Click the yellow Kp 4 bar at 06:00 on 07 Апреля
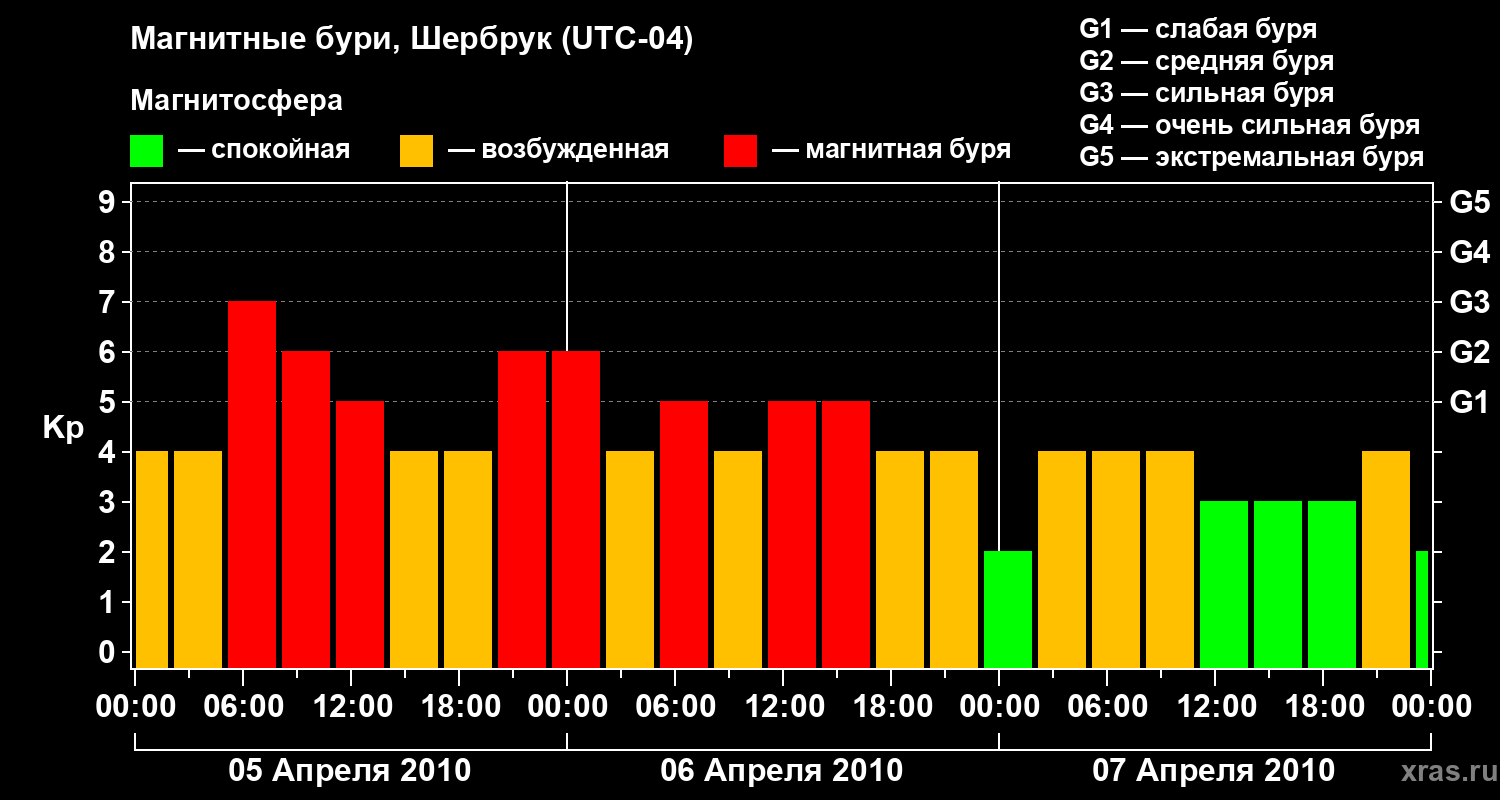The width and height of the screenshot is (1500, 800). [1116, 560]
